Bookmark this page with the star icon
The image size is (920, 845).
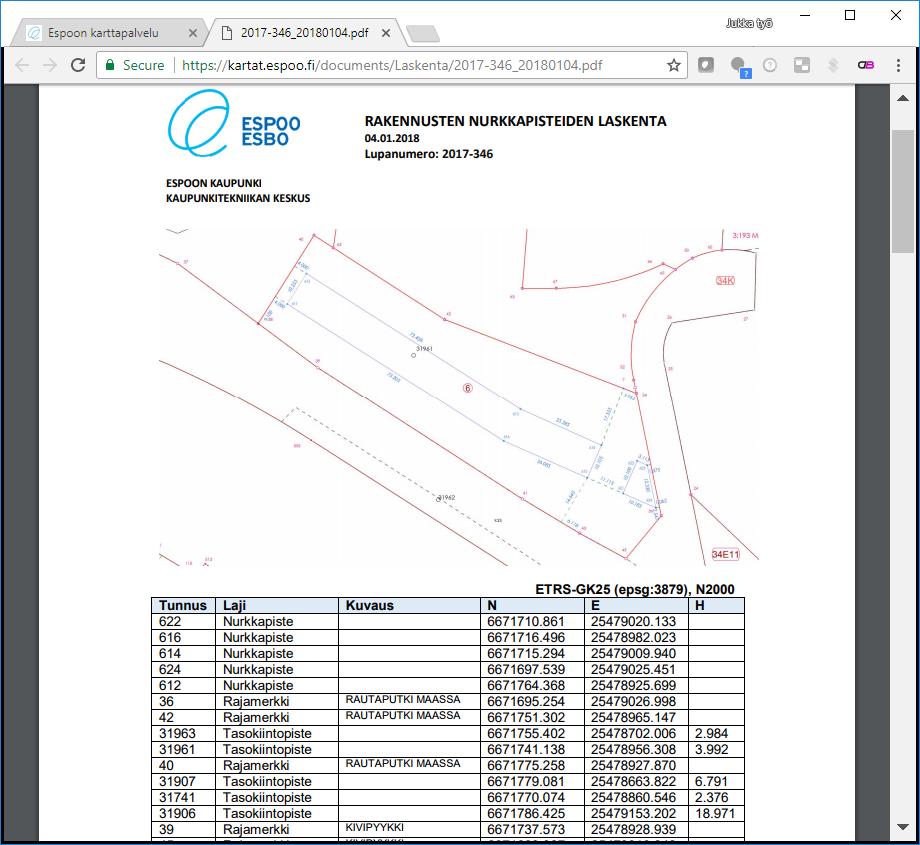point(674,65)
